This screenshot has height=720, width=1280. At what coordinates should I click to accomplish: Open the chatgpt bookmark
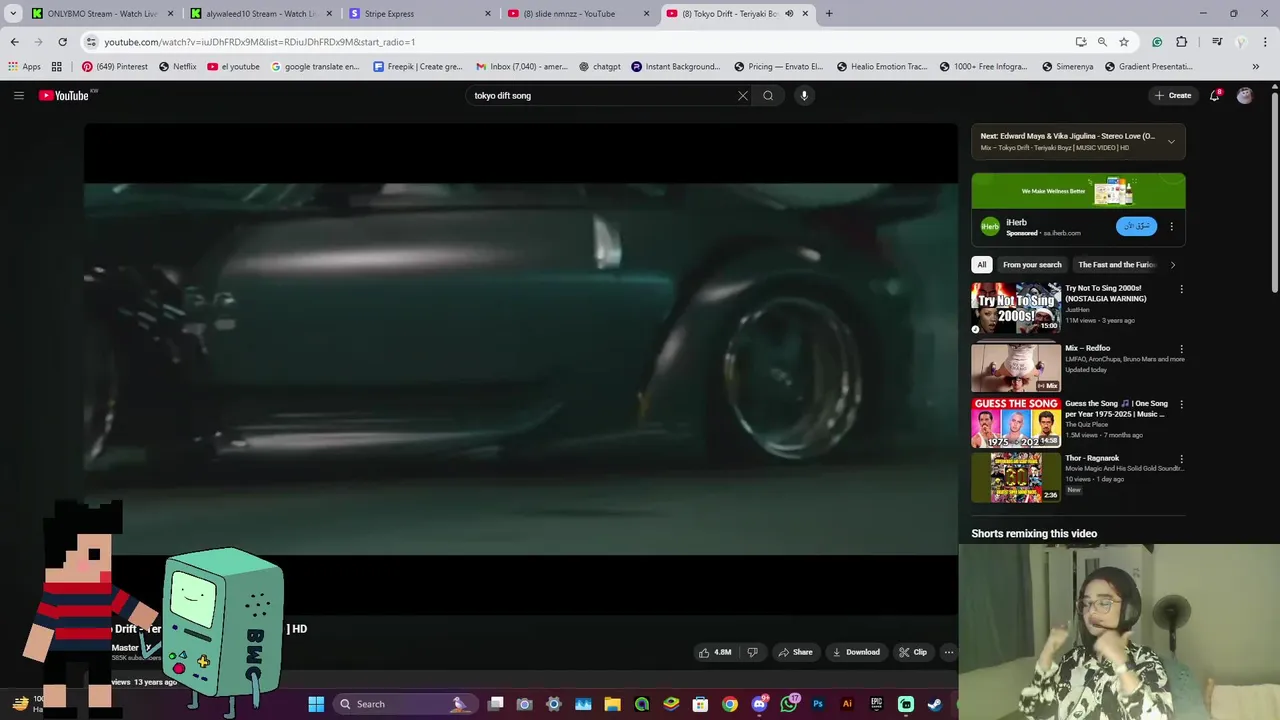[600, 67]
